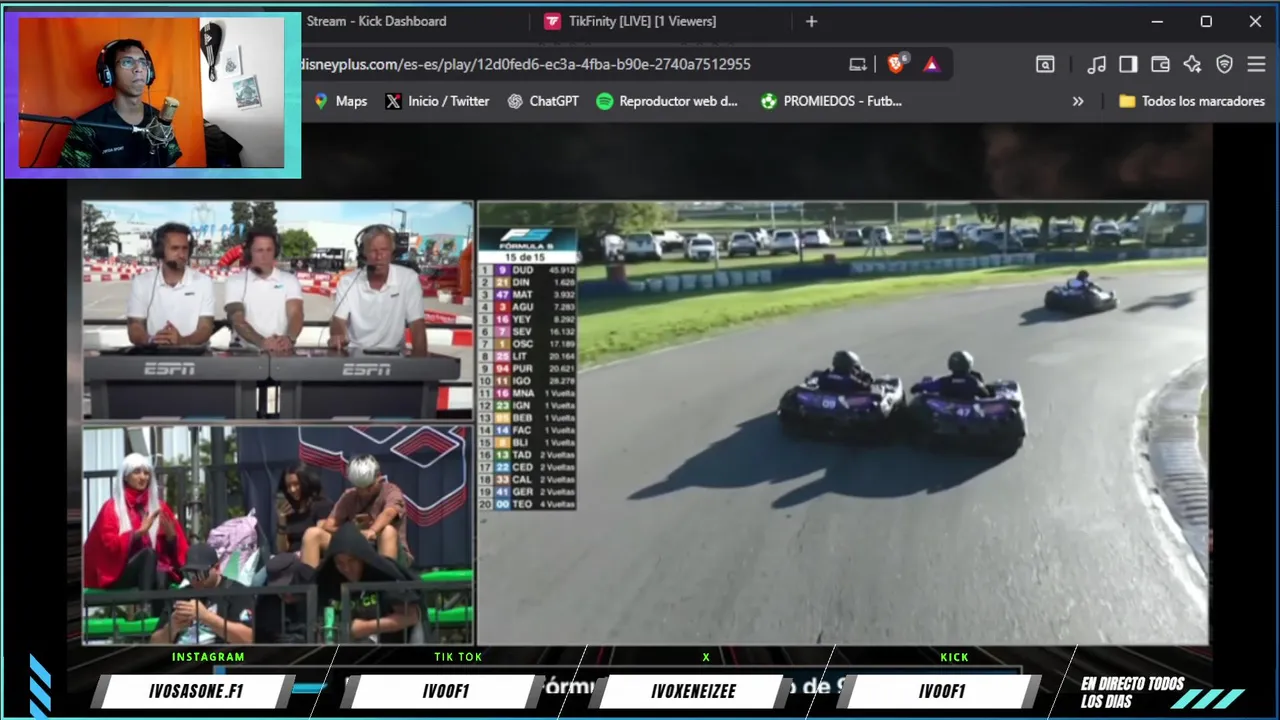Switch to TikFinity [LIVE] tab
Image resolution: width=1280 pixels, height=720 pixels.
(x=642, y=21)
